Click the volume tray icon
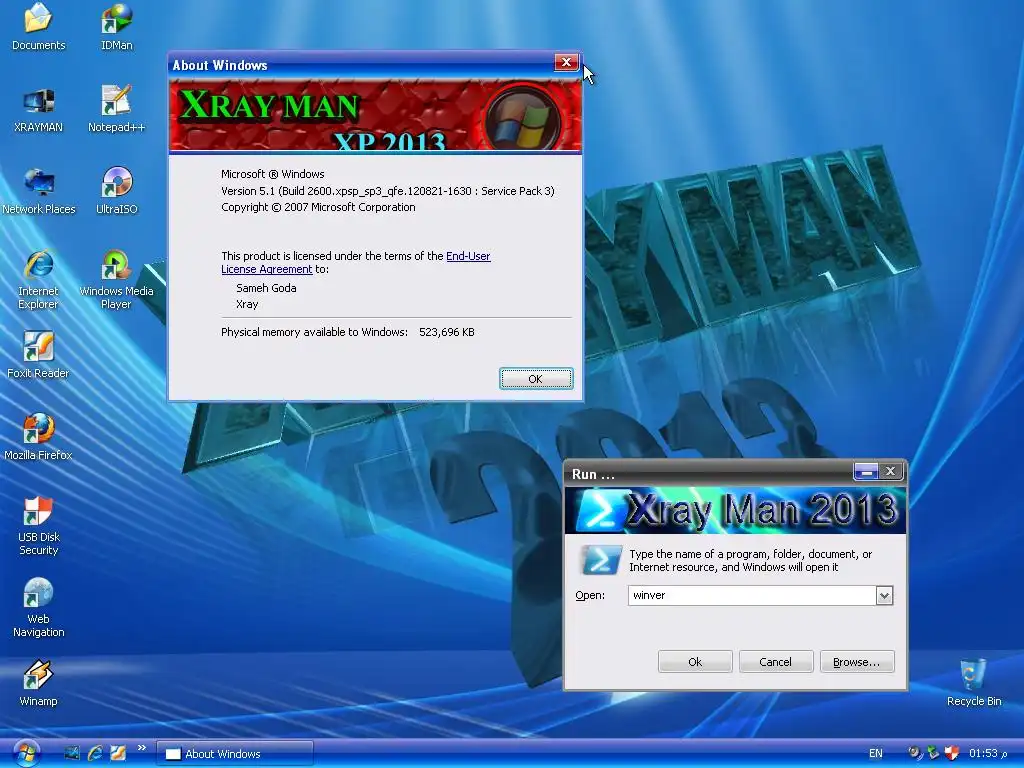1024x768 pixels. point(914,753)
